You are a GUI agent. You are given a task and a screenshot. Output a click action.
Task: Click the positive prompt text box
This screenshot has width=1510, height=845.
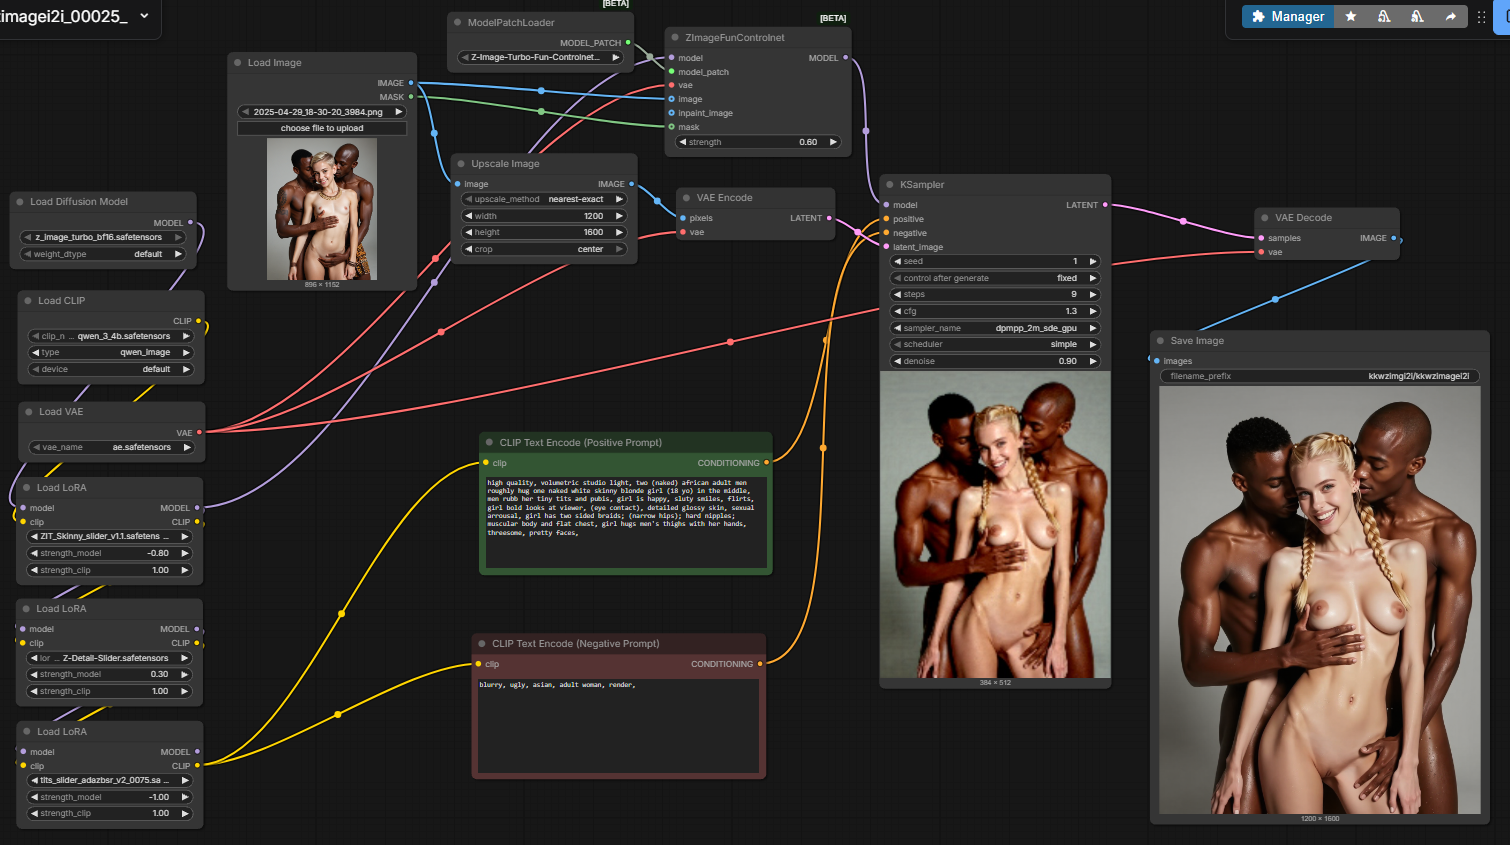[x=625, y=521]
